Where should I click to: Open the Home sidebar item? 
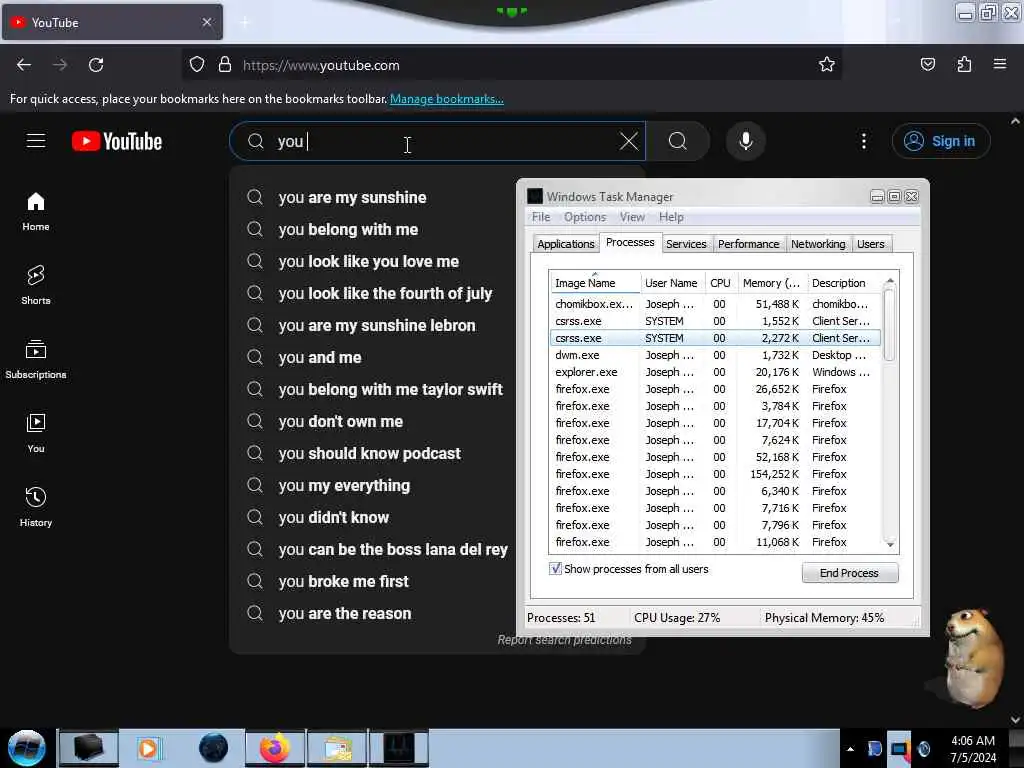[36, 212]
